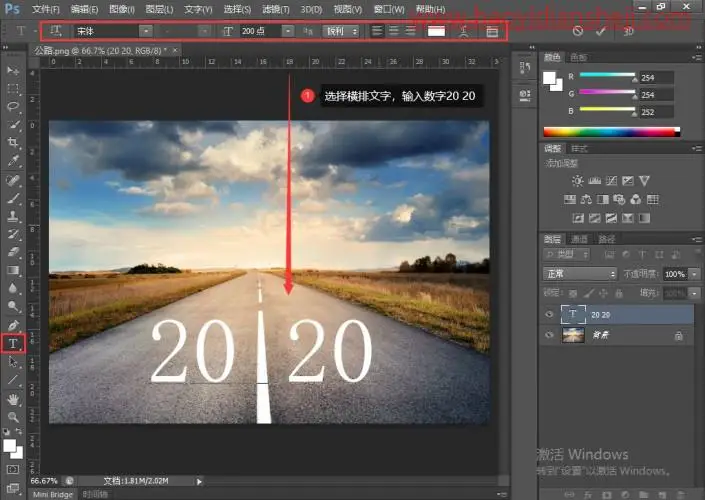Open the layer fill dropdown arrow
Image resolution: width=705 pixels, height=500 pixels.
tap(695, 294)
